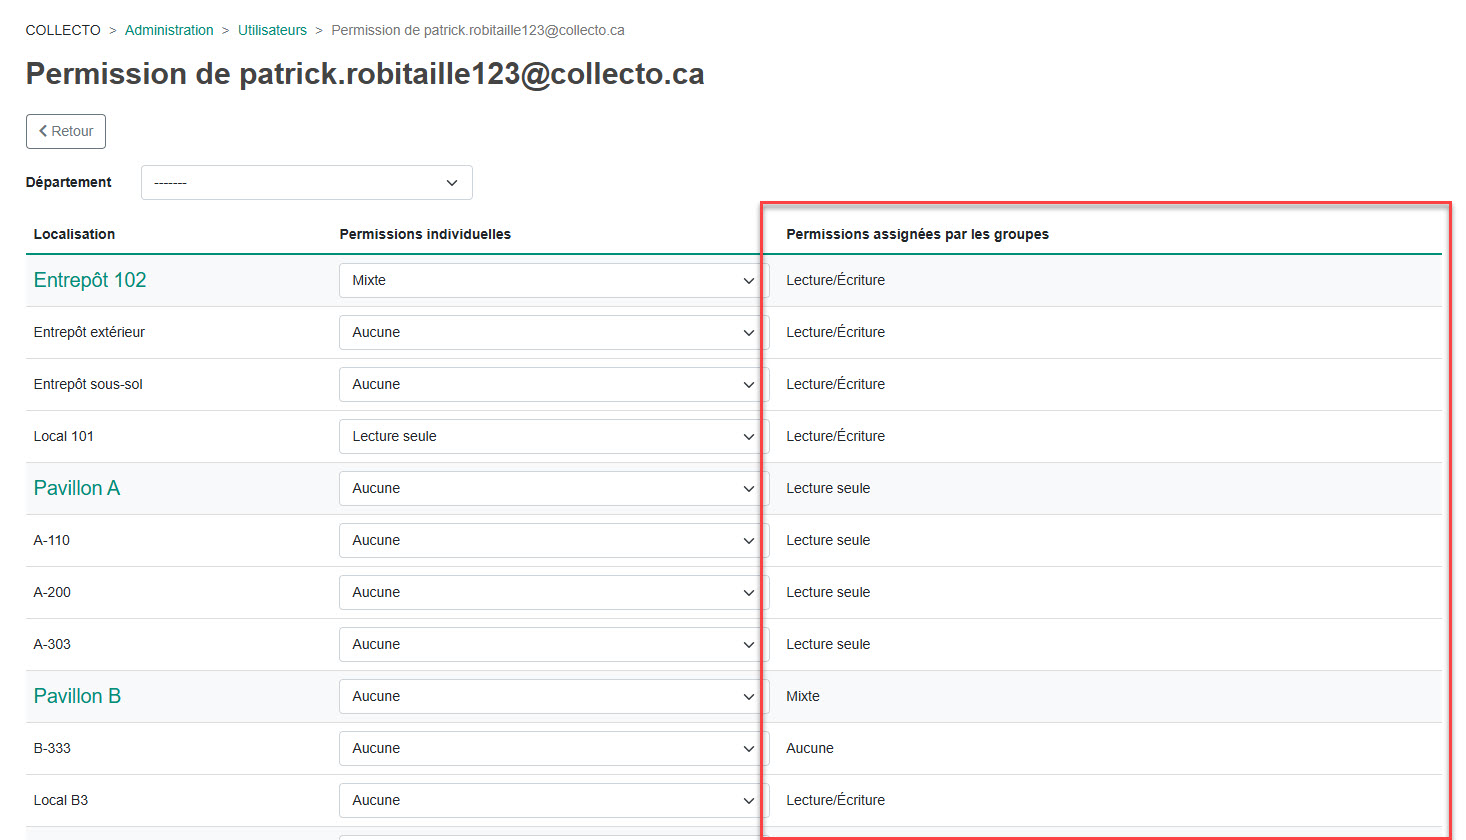Image resolution: width=1466 pixels, height=840 pixels.
Task: Click the Permissions individuelles column header
Action: click(x=425, y=234)
